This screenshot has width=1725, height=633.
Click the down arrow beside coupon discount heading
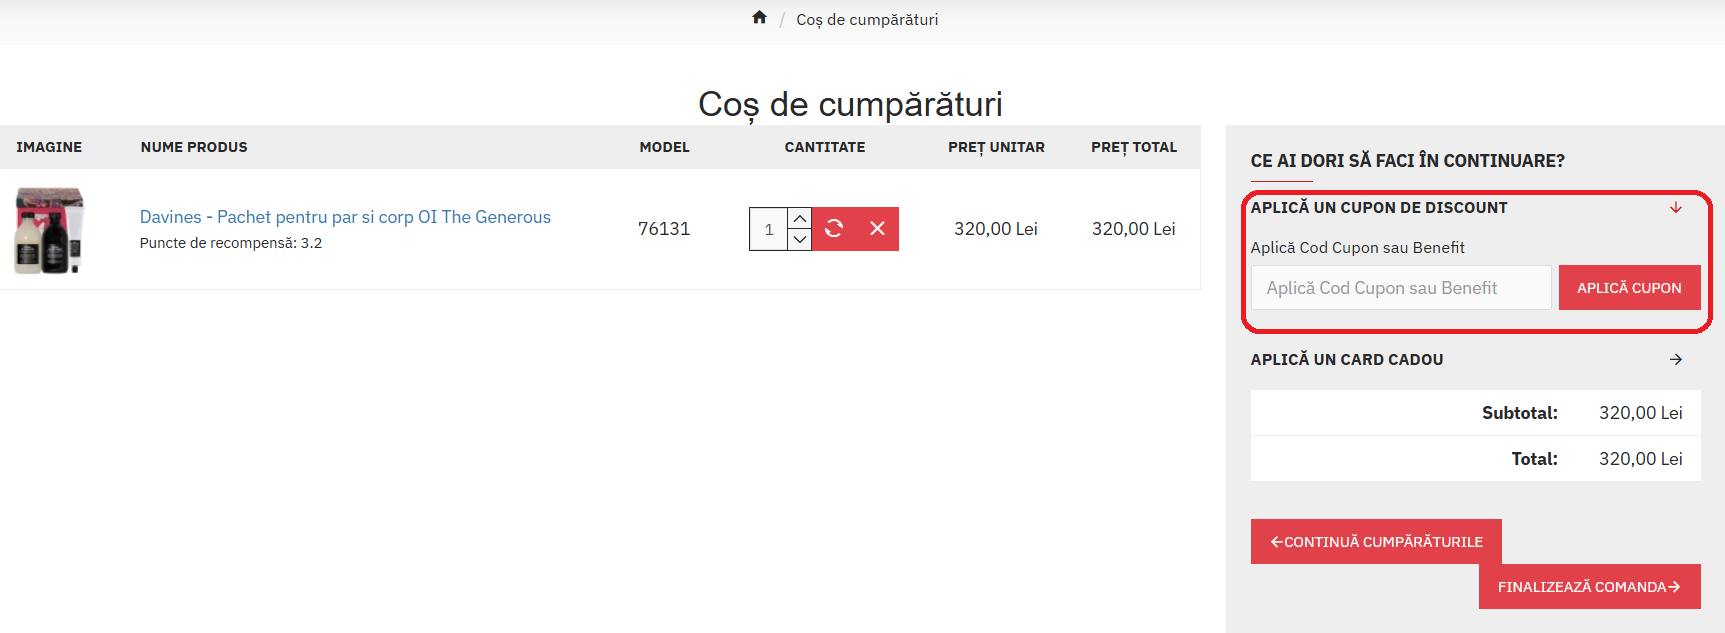coord(1676,208)
